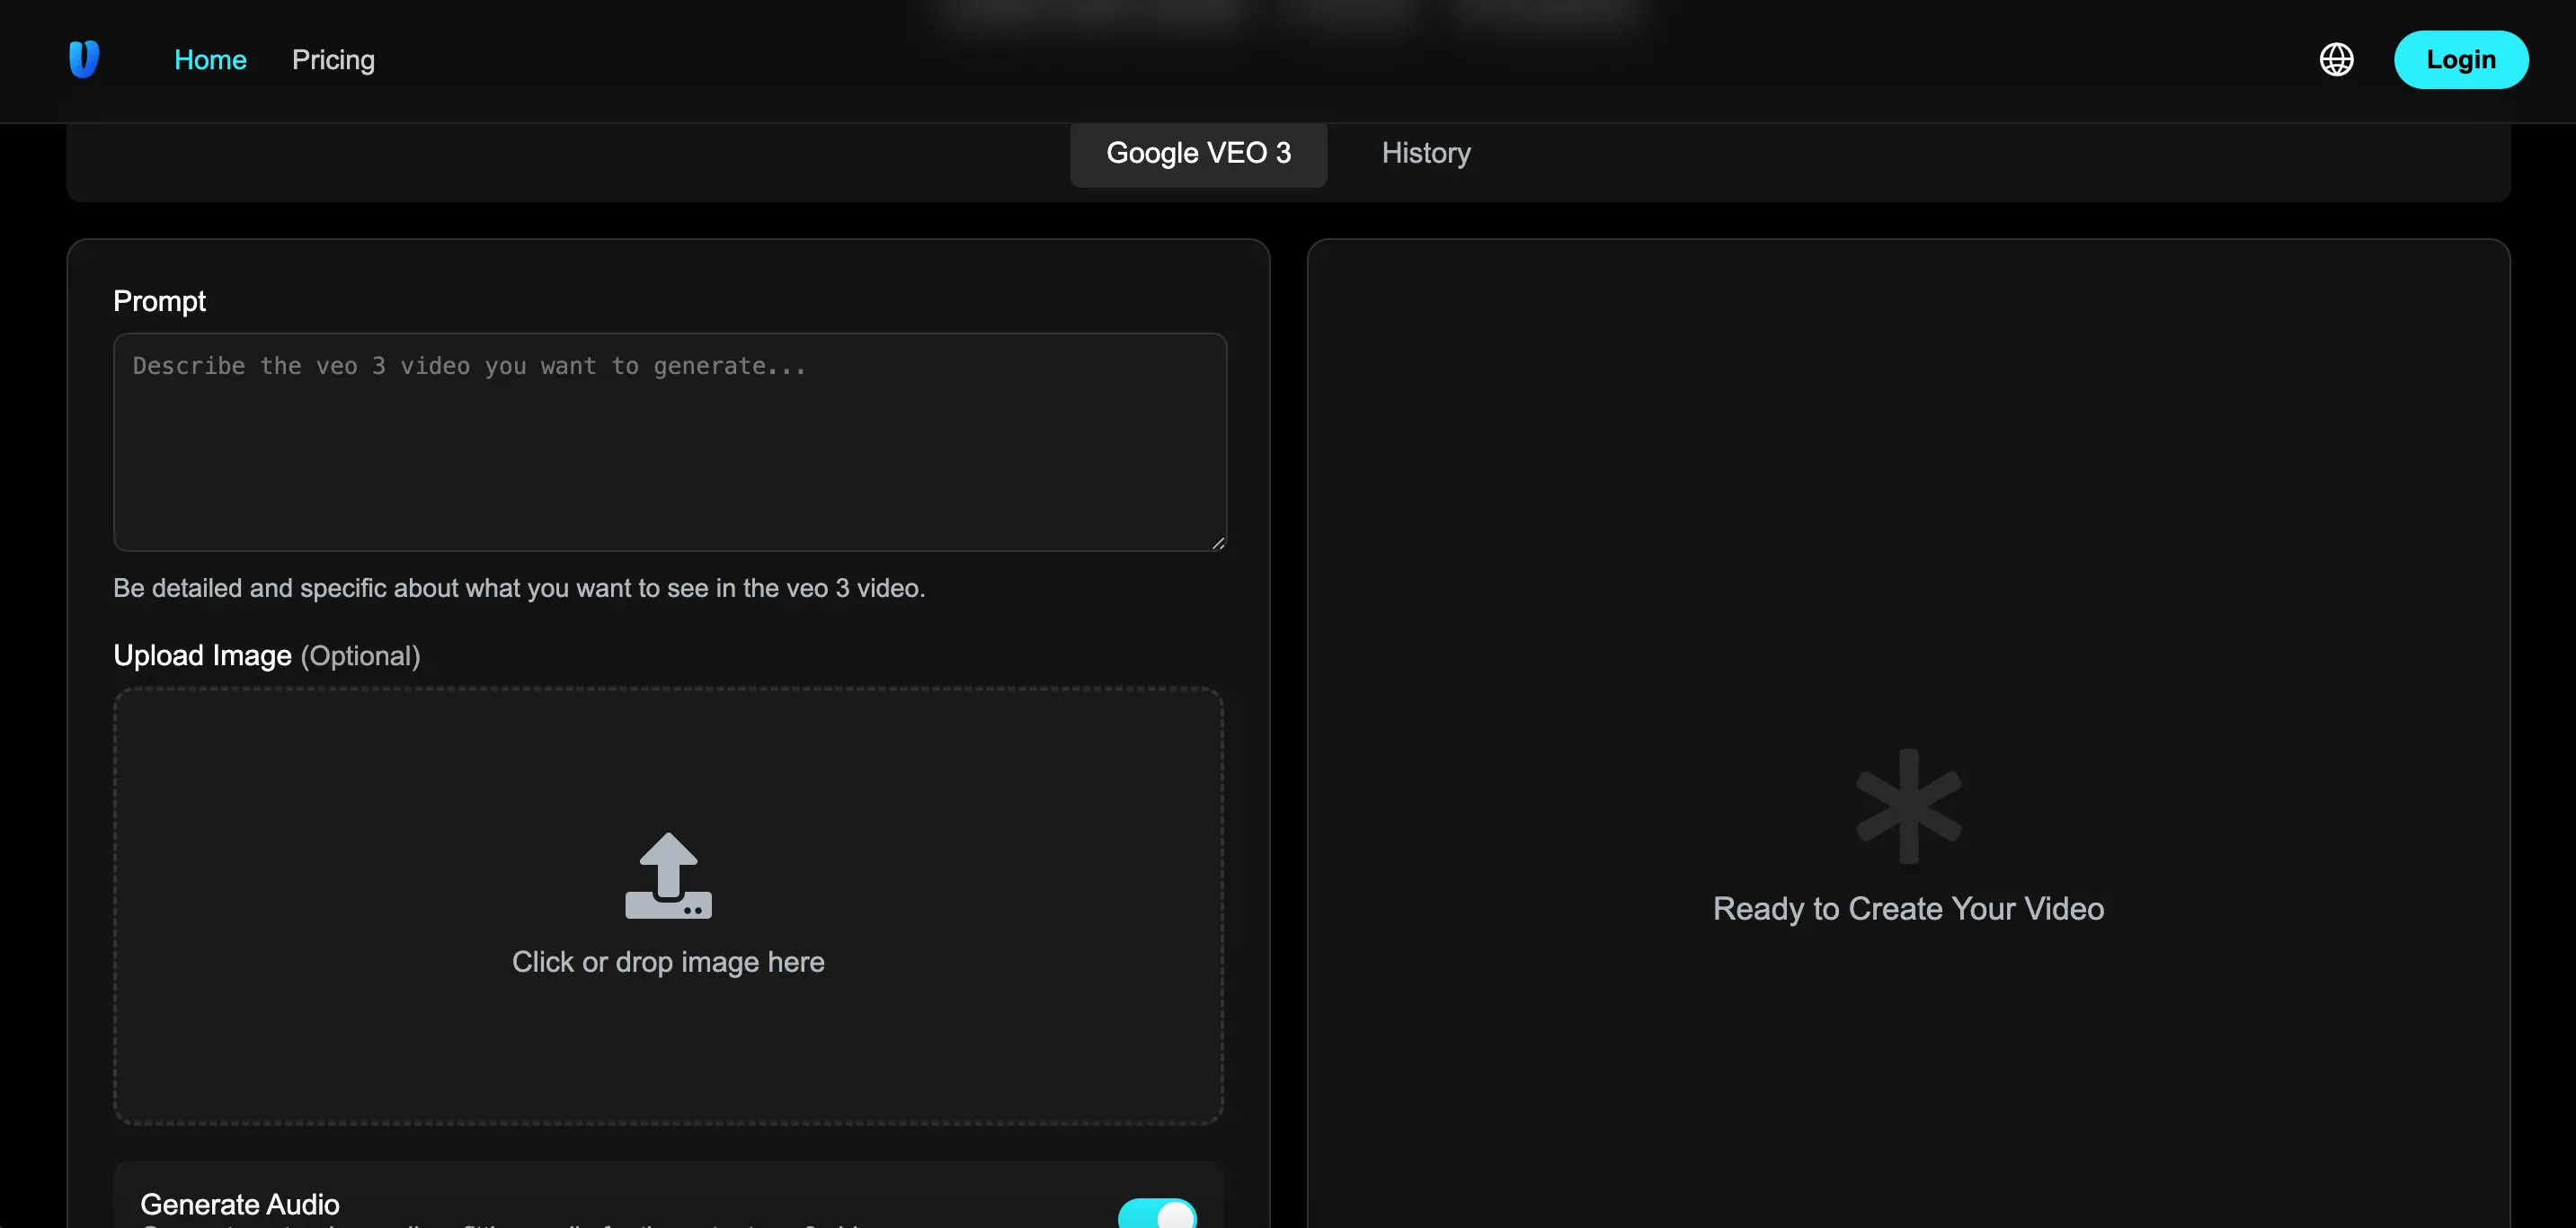Click 'Click or drop image here' text

tap(668, 961)
